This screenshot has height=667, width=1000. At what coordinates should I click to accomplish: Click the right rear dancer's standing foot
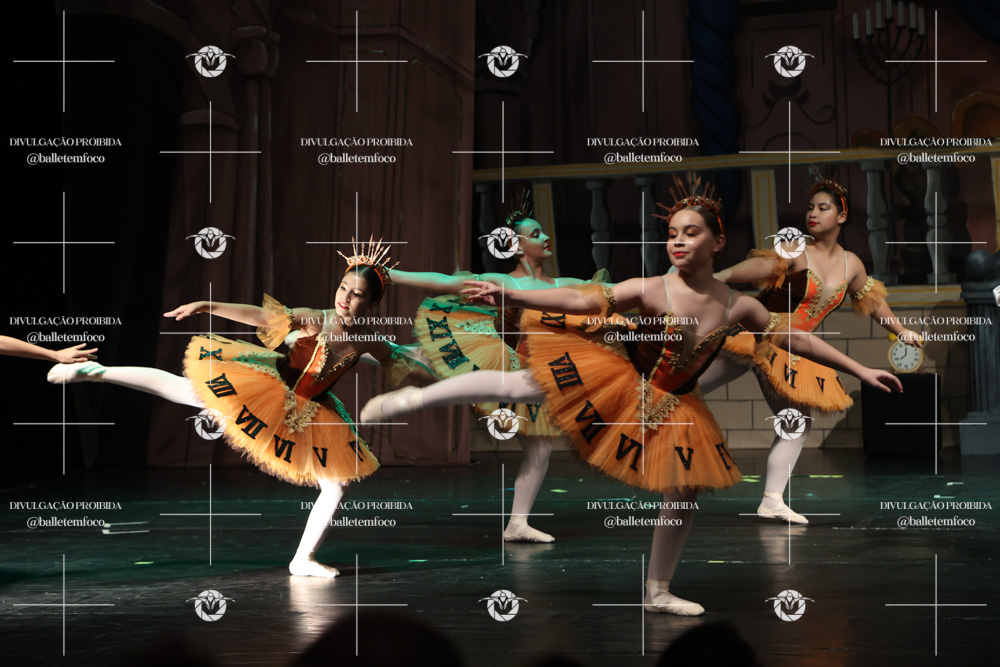click(x=781, y=511)
